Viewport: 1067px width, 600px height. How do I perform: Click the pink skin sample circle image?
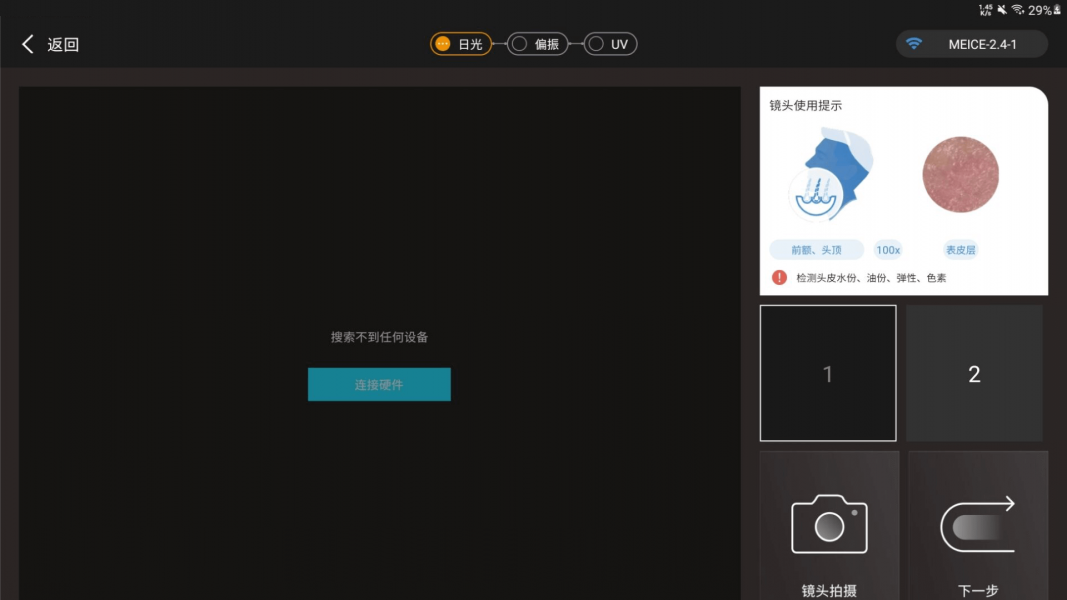click(x=960, y=175)
